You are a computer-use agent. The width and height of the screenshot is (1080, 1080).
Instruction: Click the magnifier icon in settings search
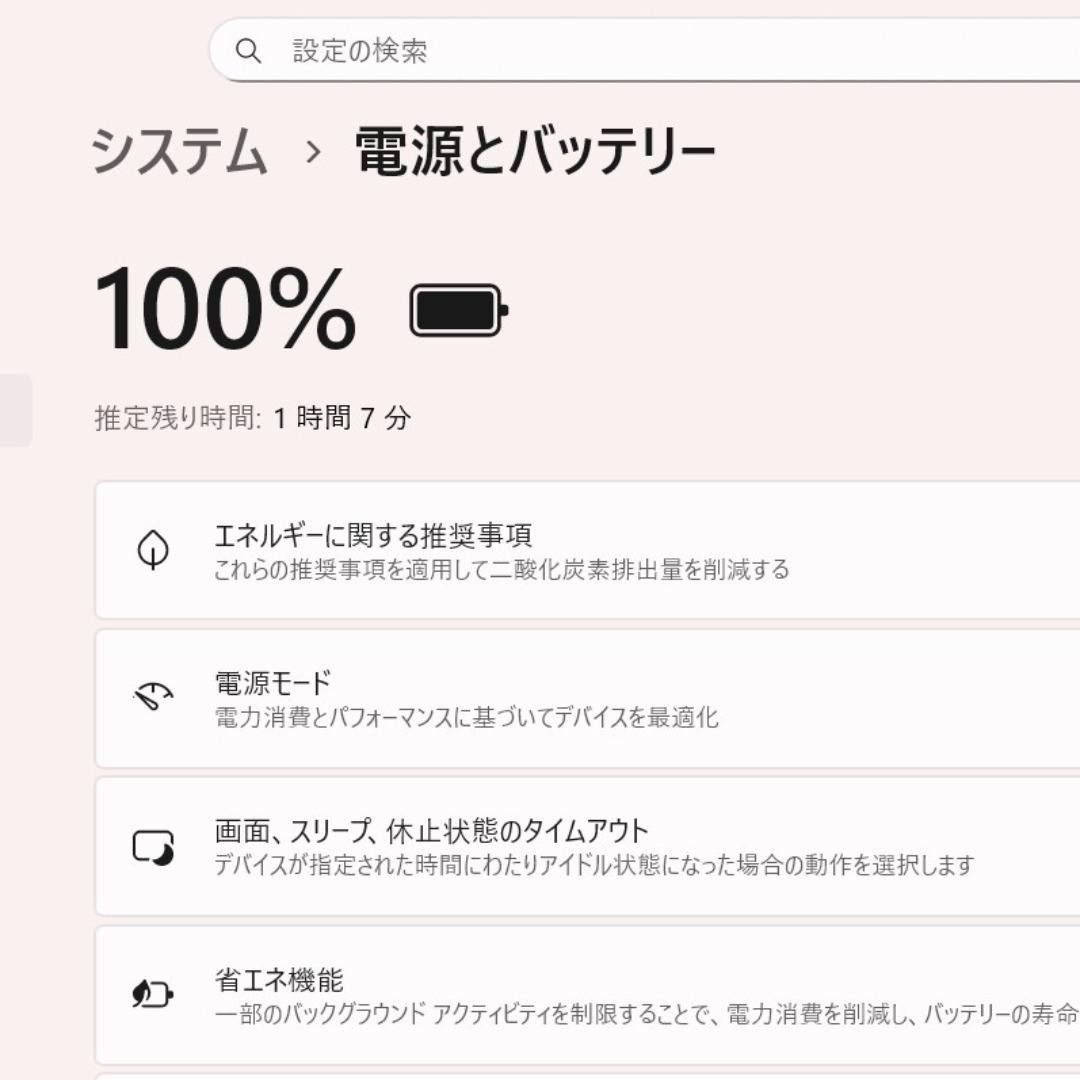click(248, 51)
